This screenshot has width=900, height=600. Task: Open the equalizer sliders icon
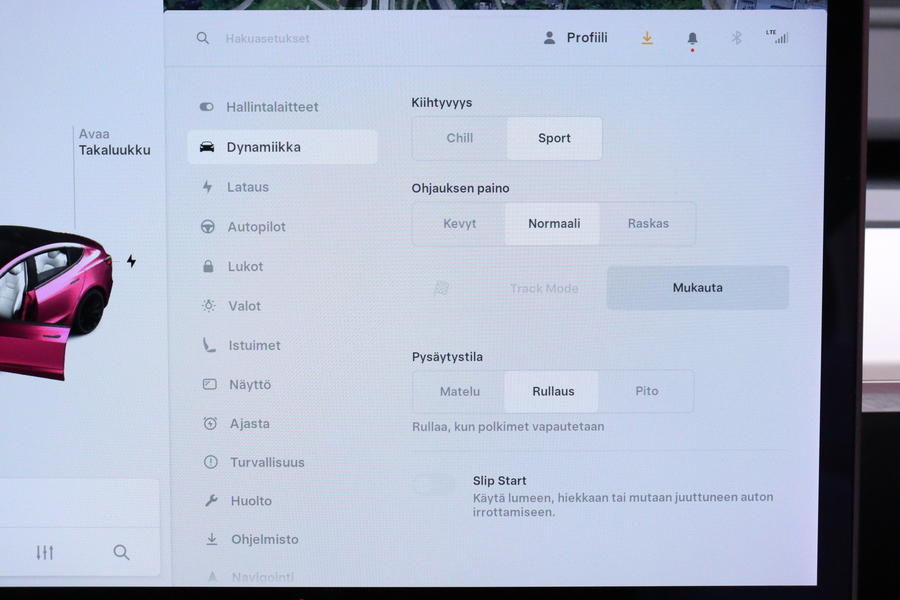(45, 552)
